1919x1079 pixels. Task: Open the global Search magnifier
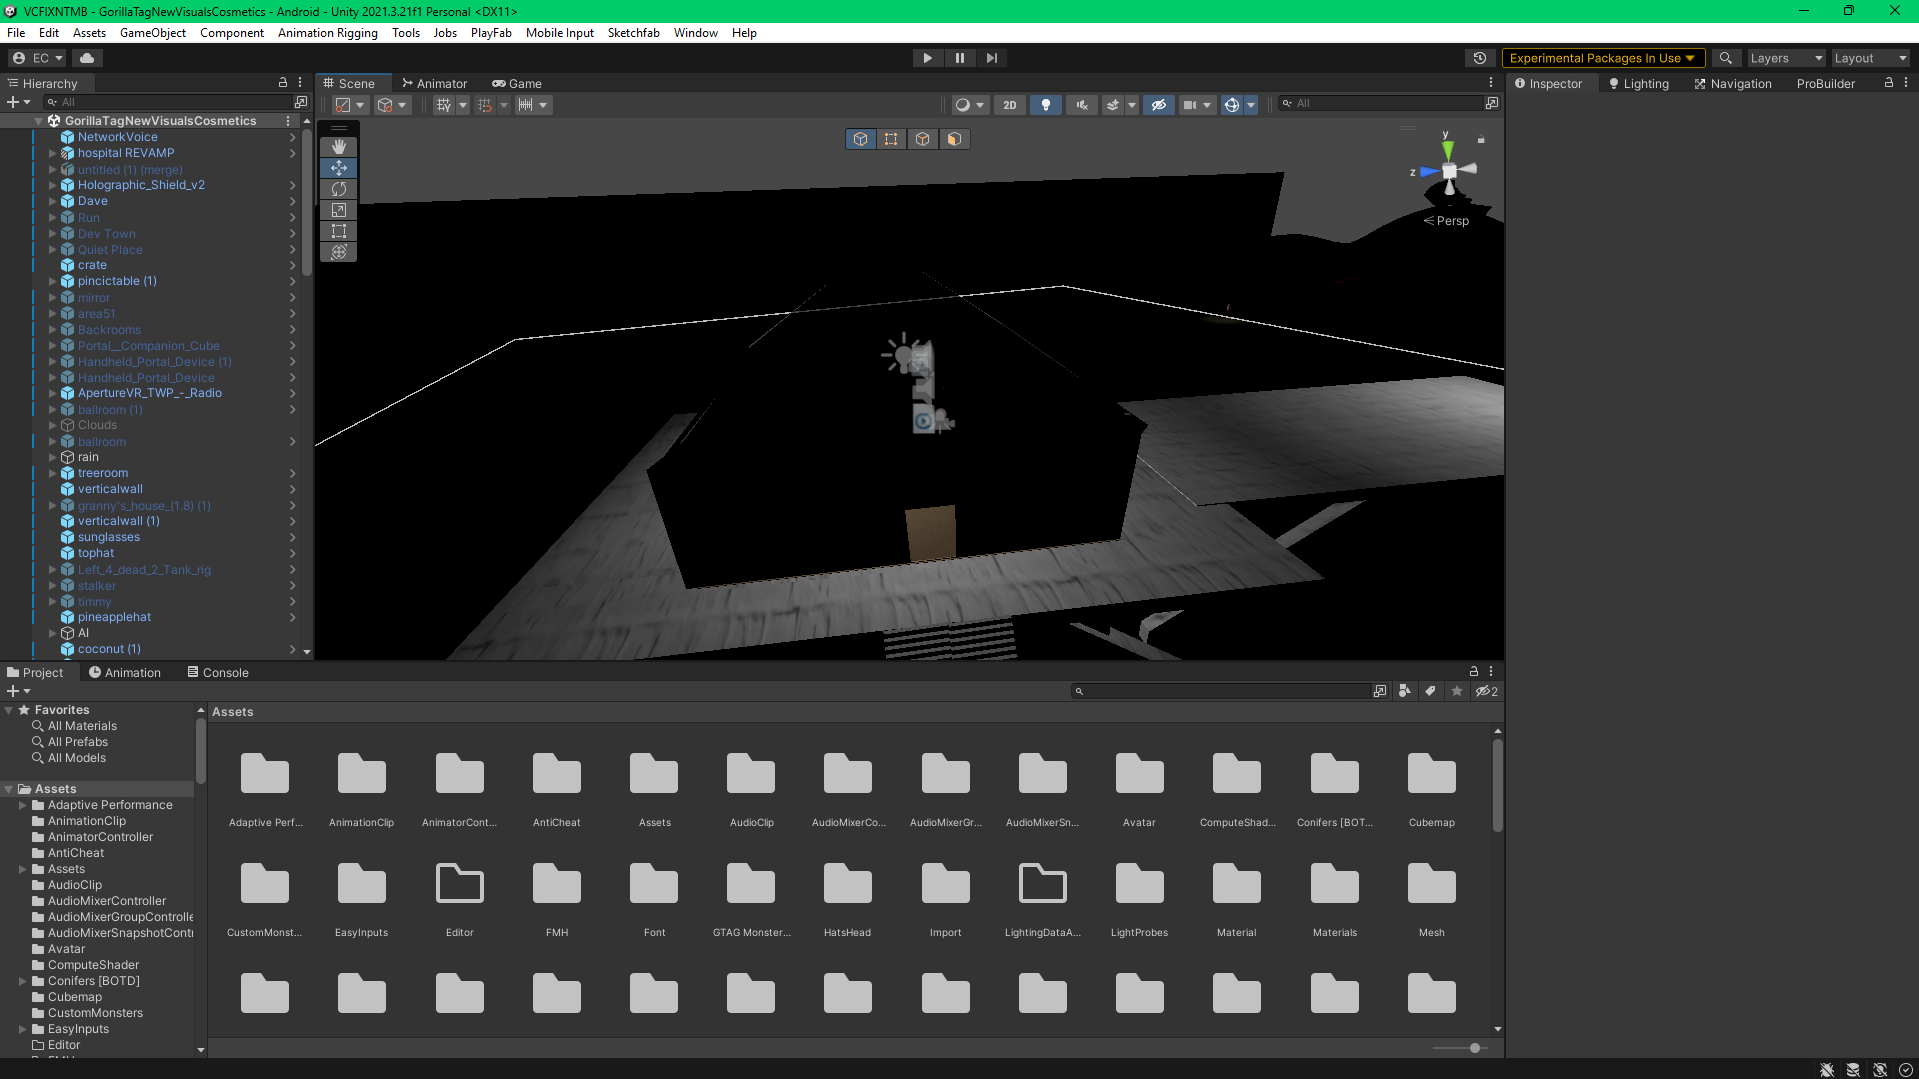pos(1725,58)
